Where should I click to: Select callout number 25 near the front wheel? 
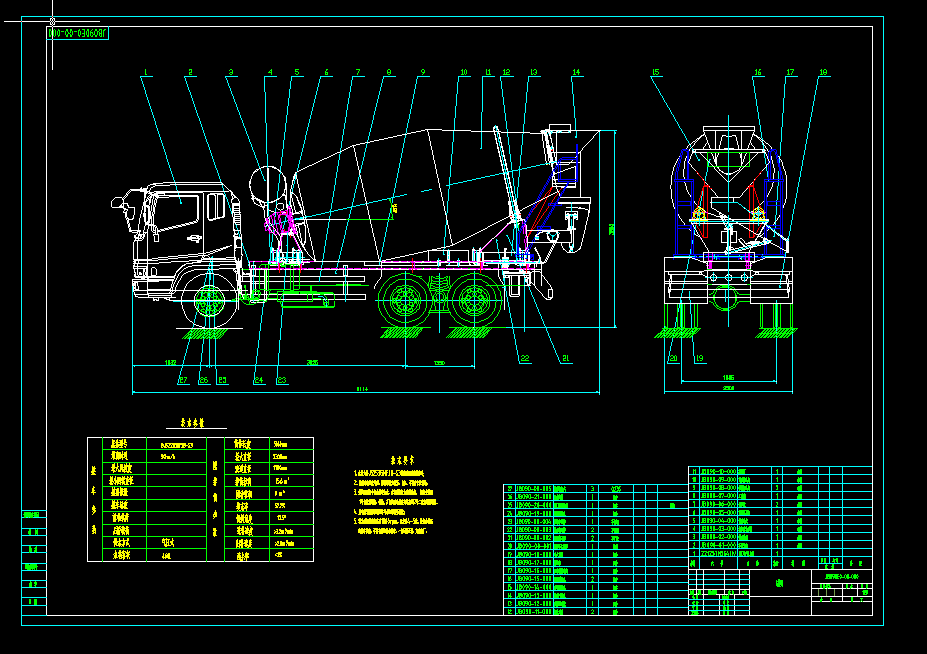coord(222,380)
